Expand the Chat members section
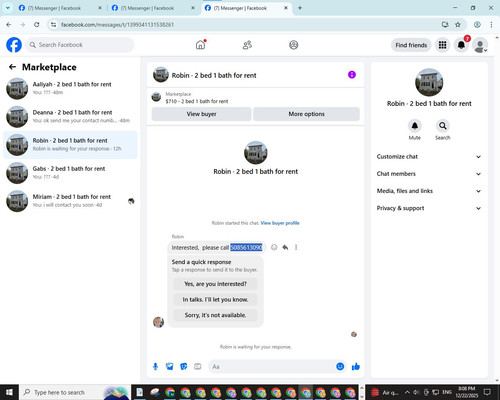 tap(429, 174)
